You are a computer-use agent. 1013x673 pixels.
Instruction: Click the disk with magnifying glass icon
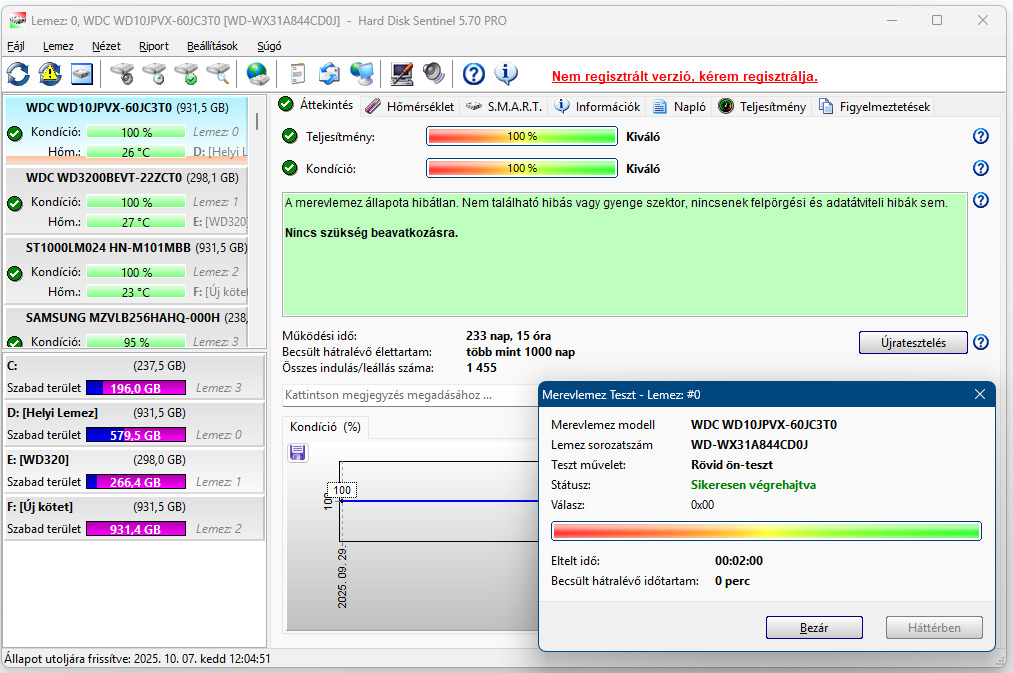(x=218, y=74)
